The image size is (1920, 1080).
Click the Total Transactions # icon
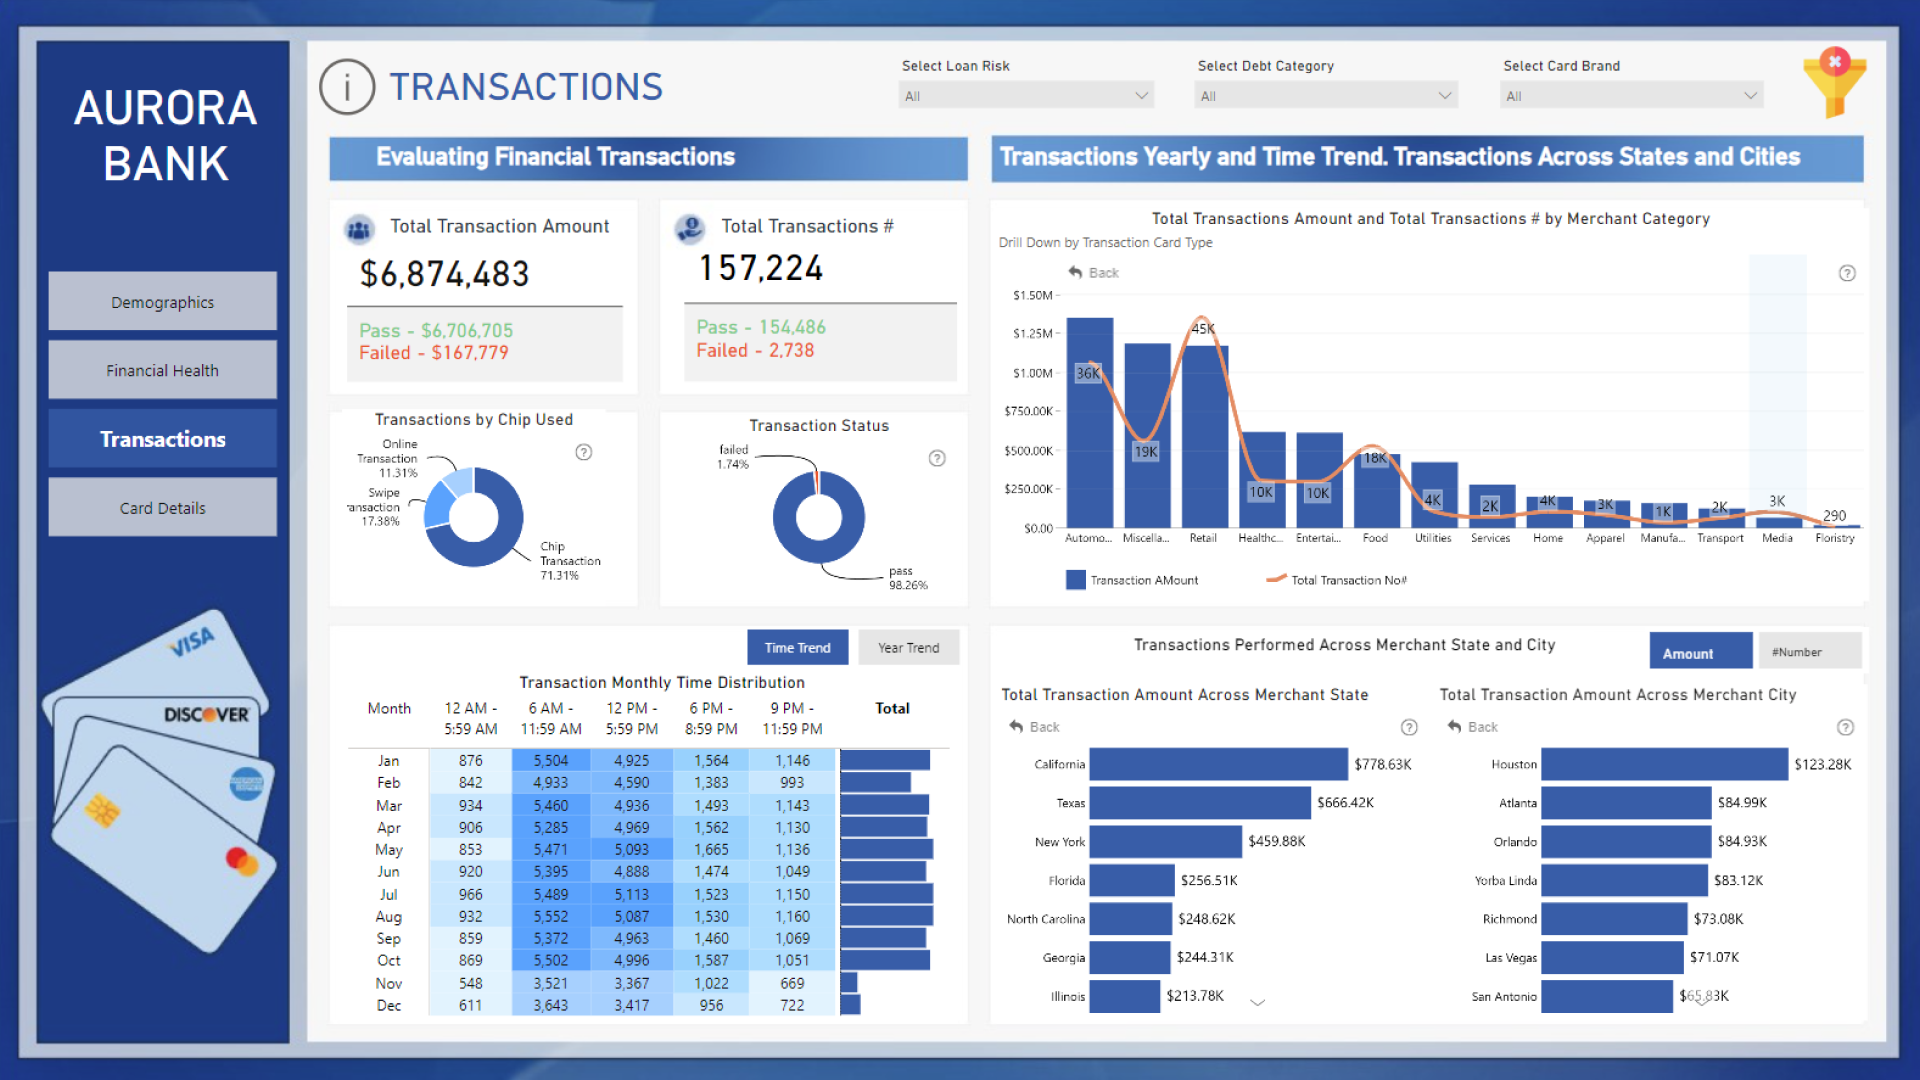(x=690, y=229)
